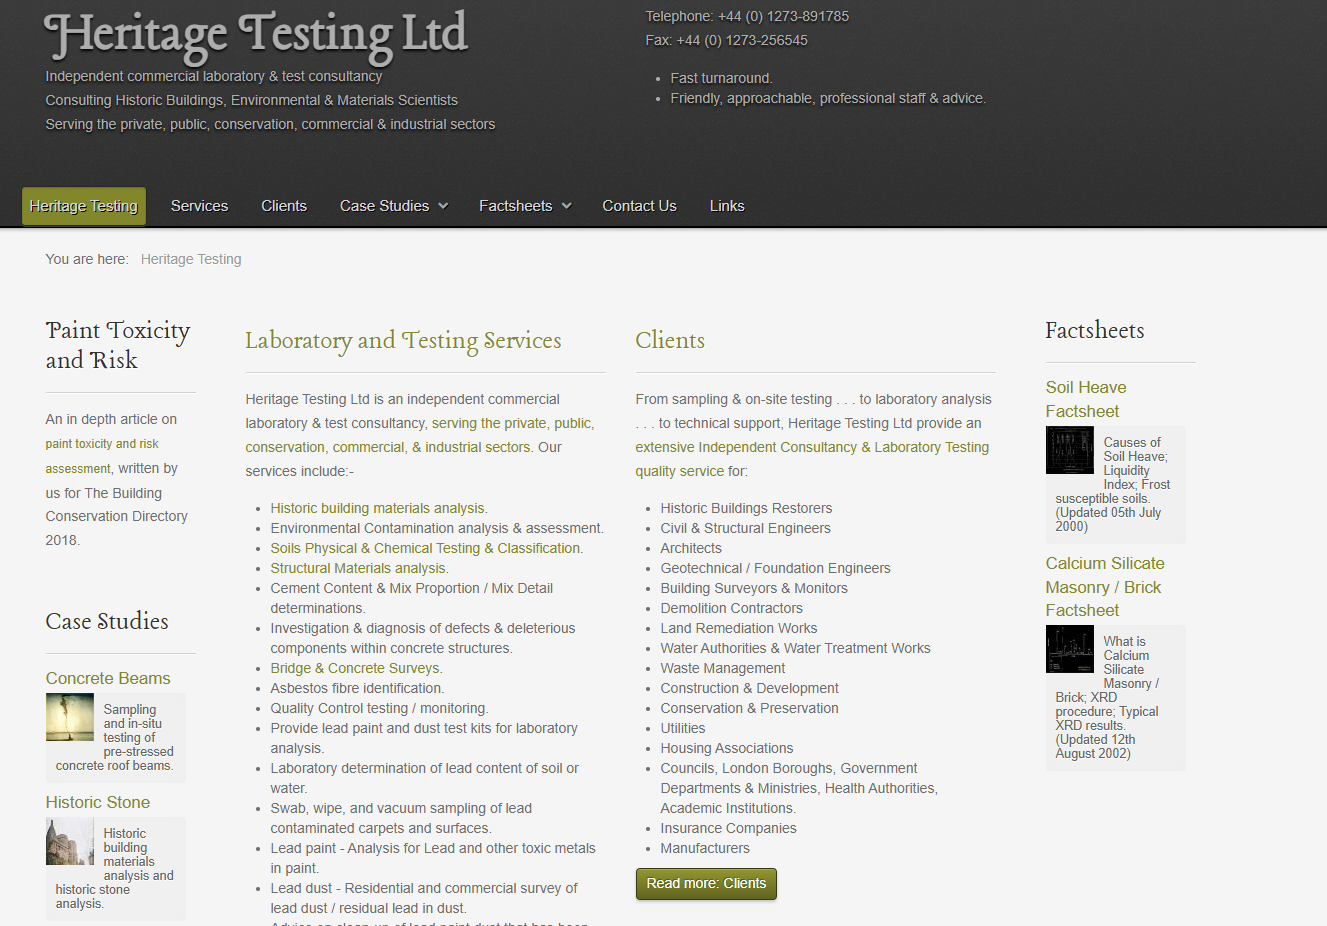The height and width of the screenshot is (926, 1327).
Task: Click the Calcium Silicate factsheet thumbnail
Action: point(1070,649)
